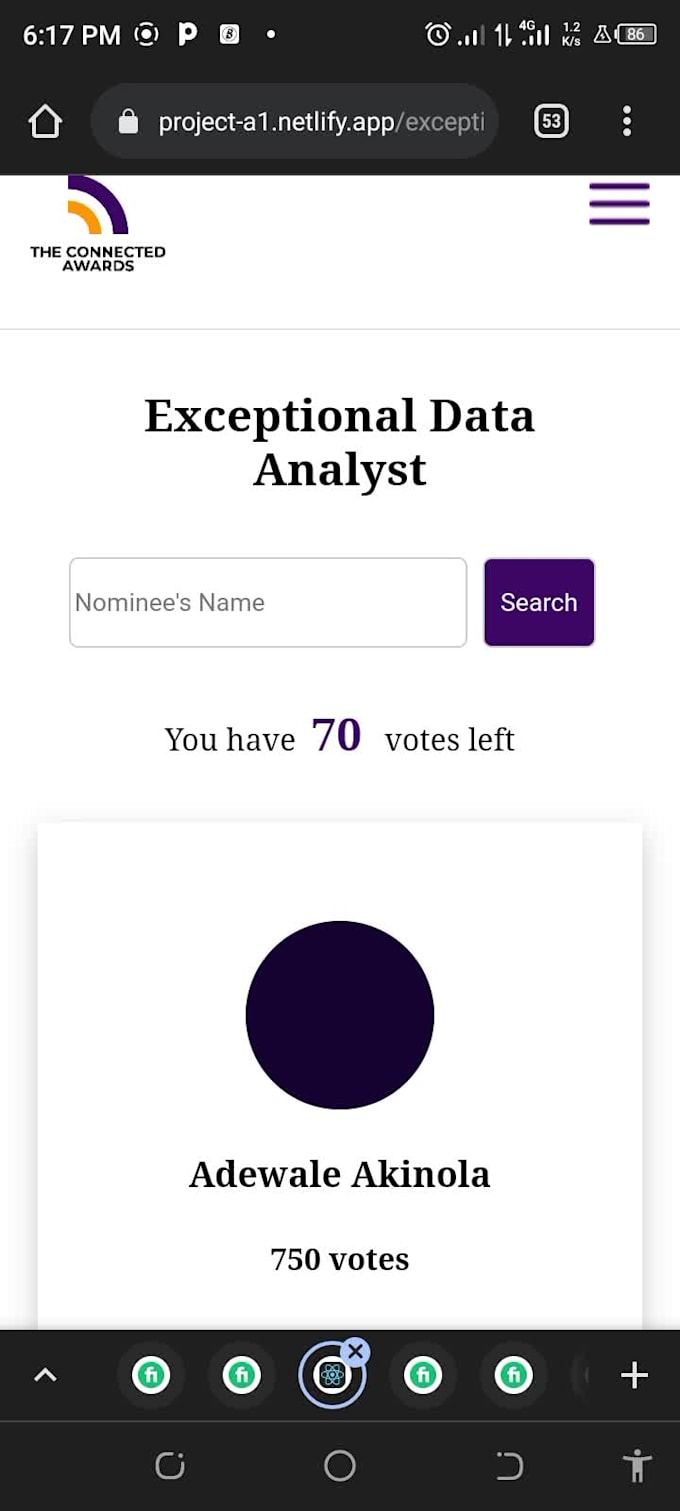Image resolution: width=680 pixels, height=1511 pixels.
Task: Open the tab switcher showing 53
Action: click(551, 122)
